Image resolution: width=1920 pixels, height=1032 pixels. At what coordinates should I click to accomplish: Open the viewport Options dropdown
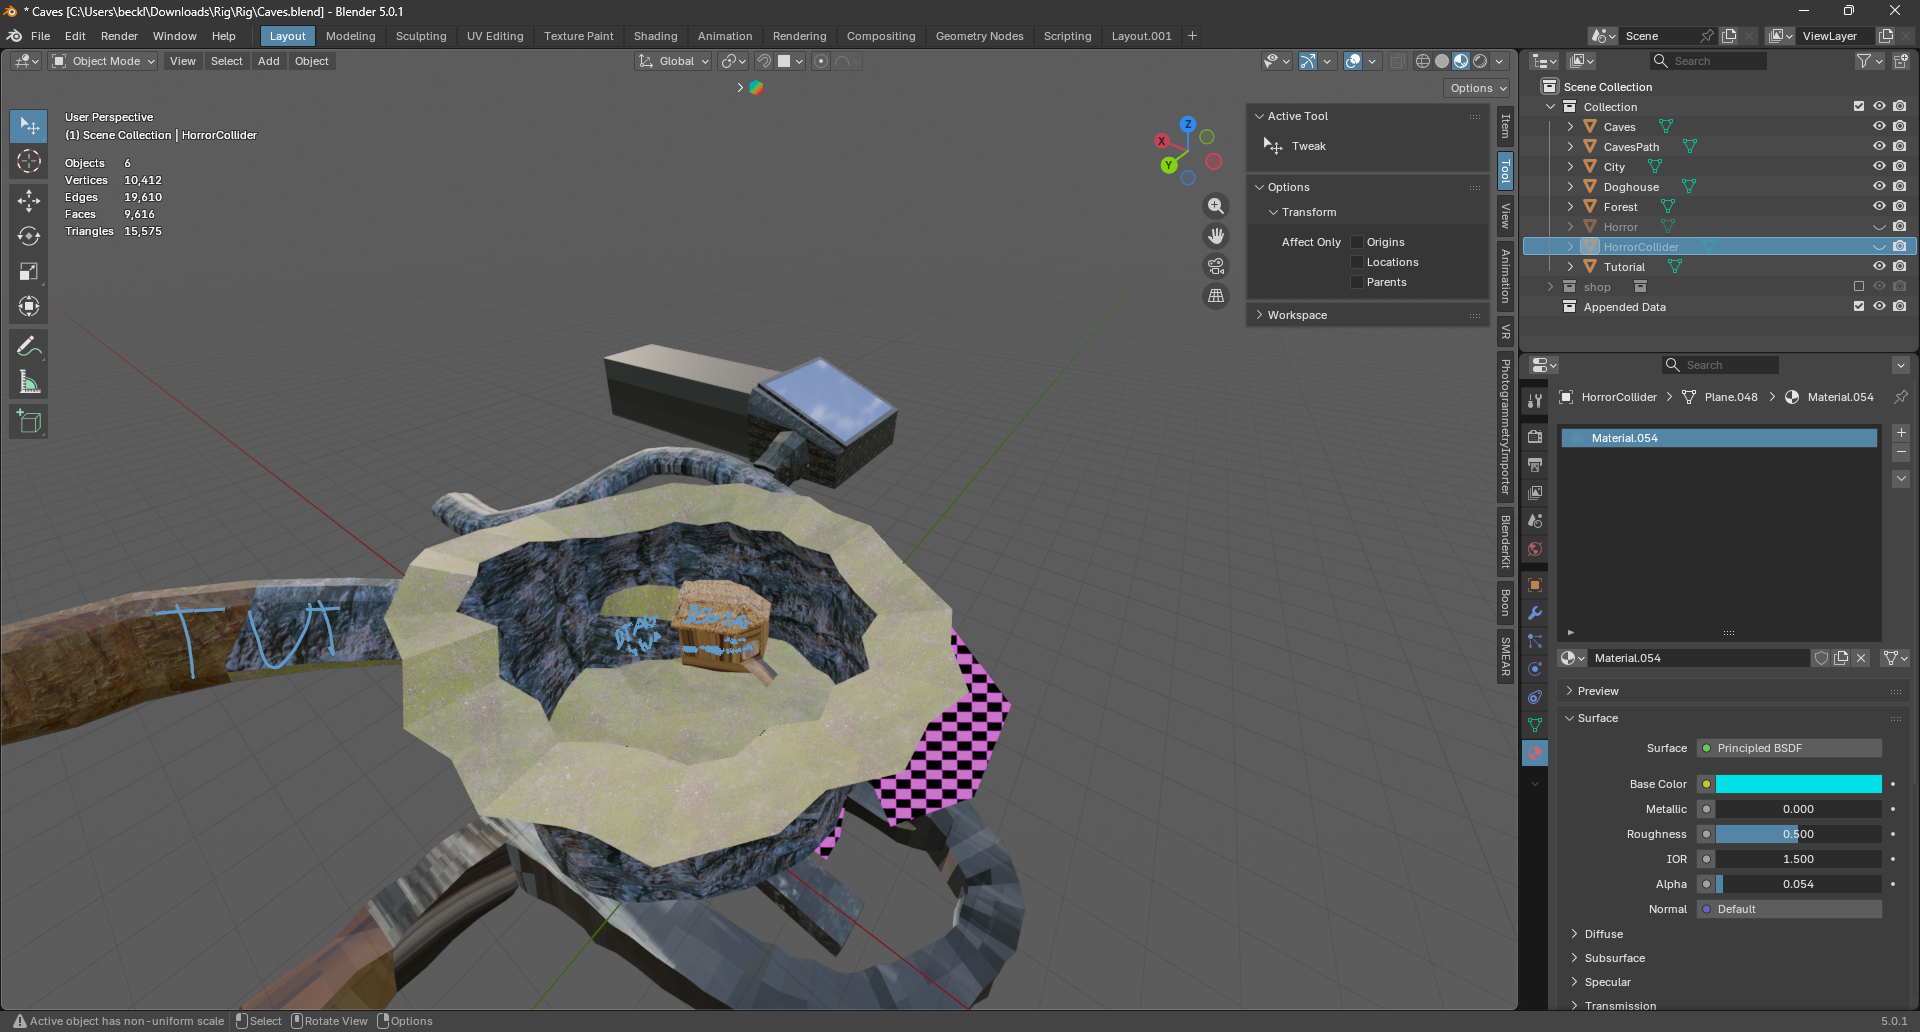click(x=1478, y=88)
